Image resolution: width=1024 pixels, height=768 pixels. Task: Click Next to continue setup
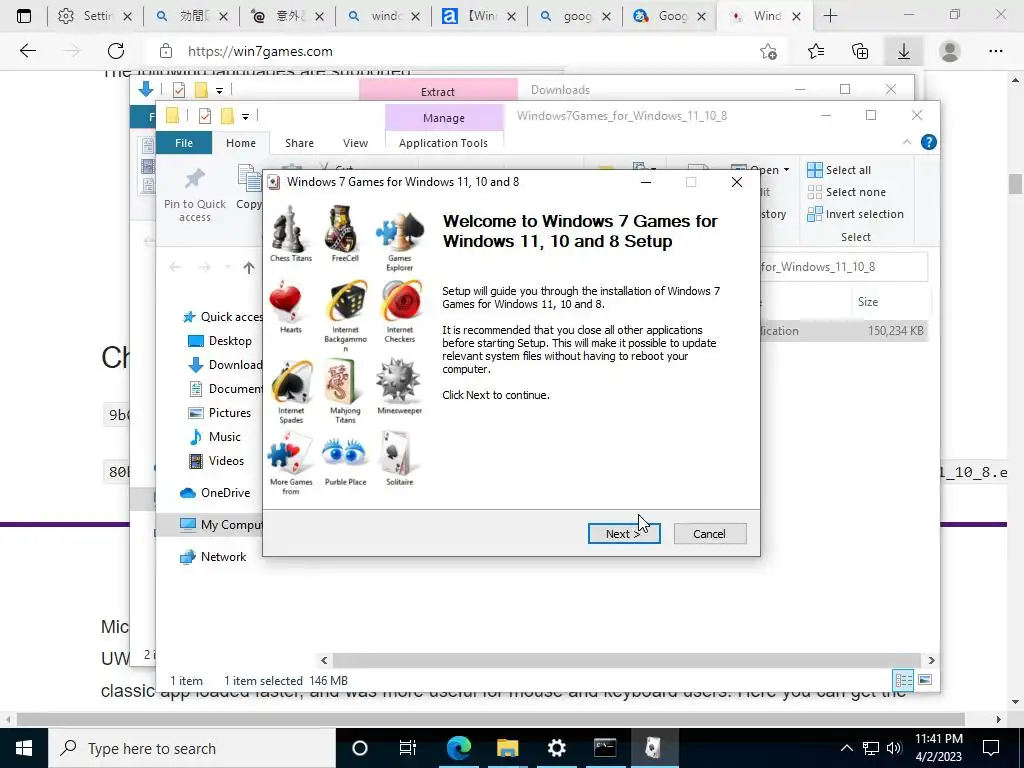click(x=624, y=534)
